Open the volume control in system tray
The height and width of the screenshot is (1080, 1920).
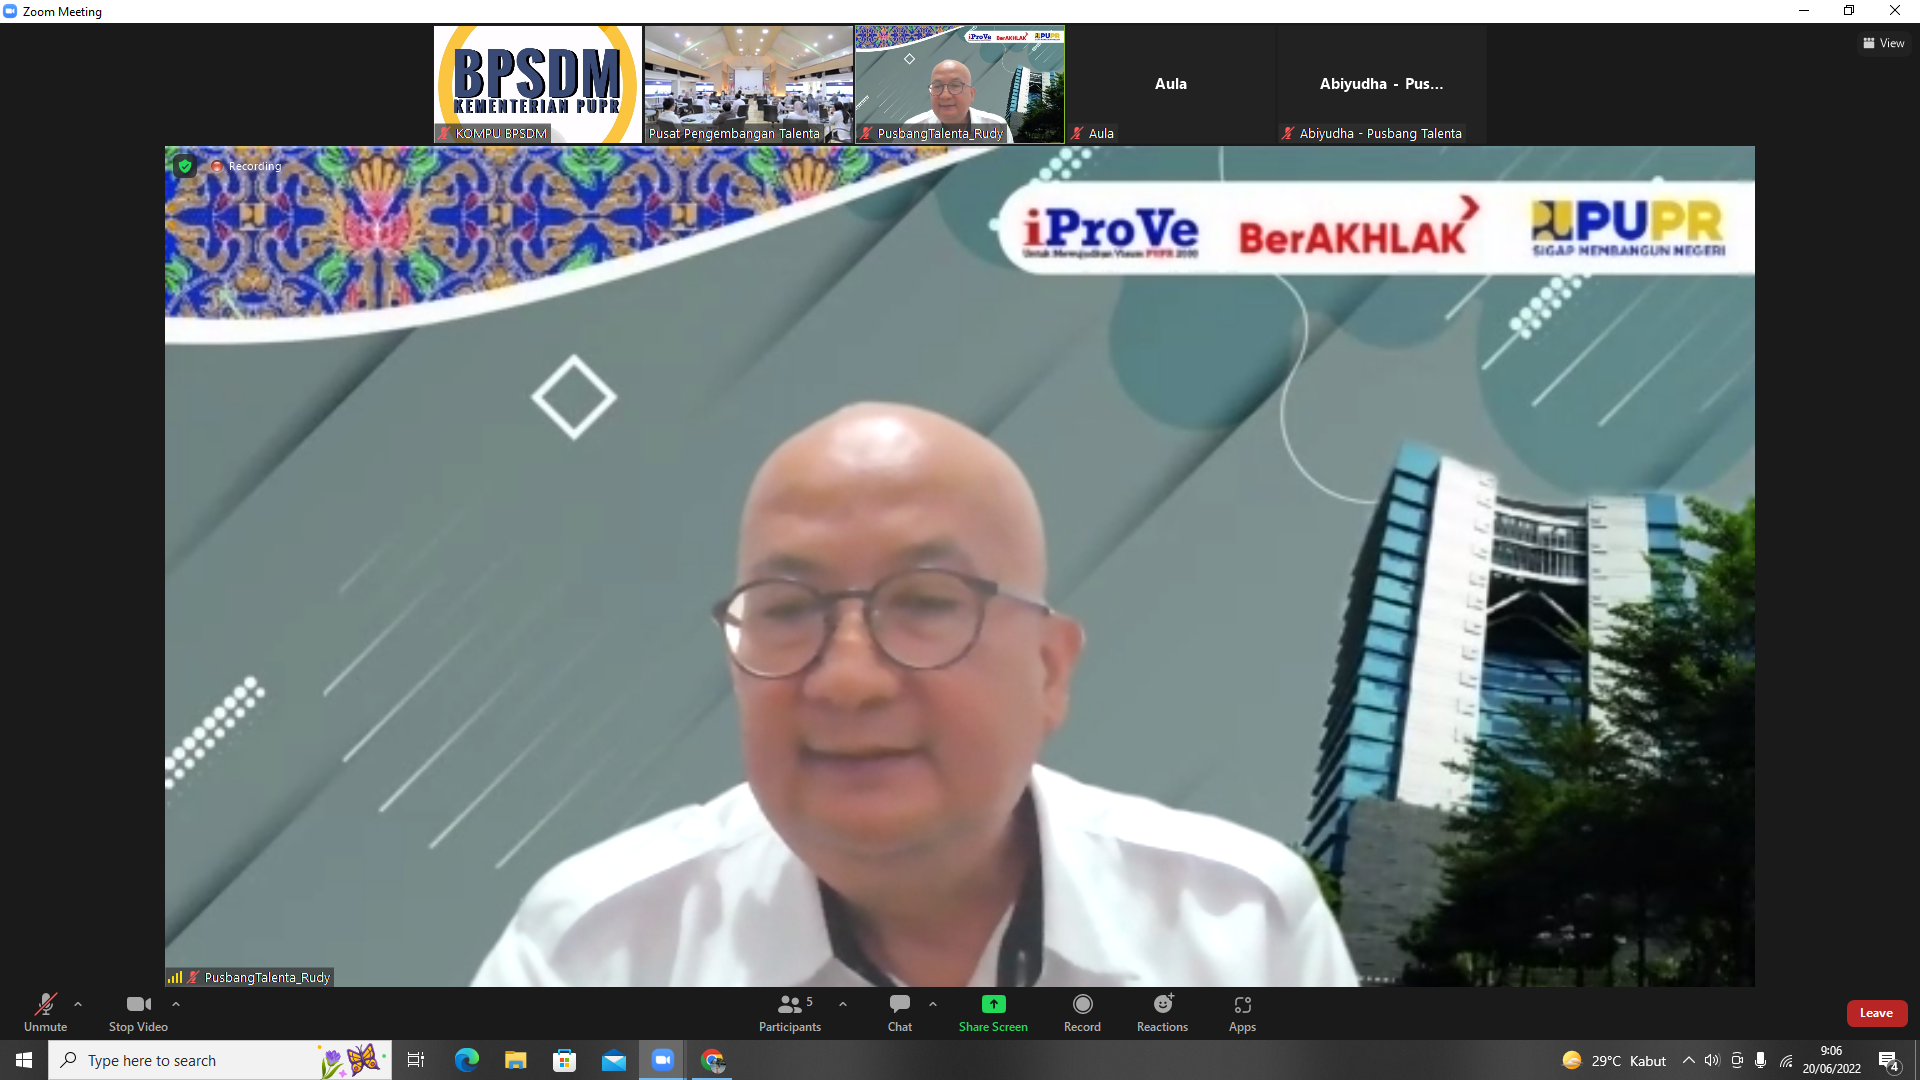pos(1712,1060)
